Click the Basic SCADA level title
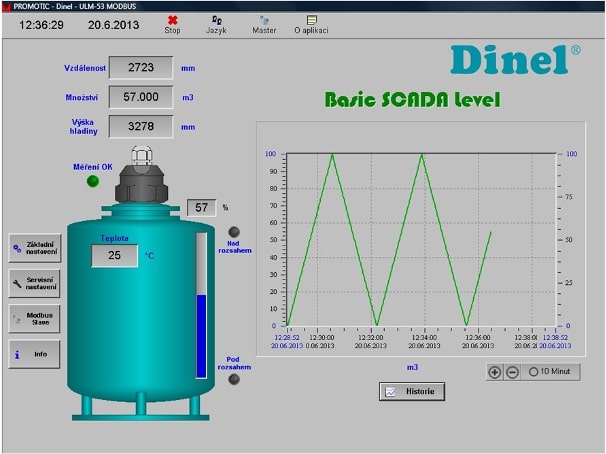This screenshot has height=454, width=606. pyautogui.click(x=413, y=100)
